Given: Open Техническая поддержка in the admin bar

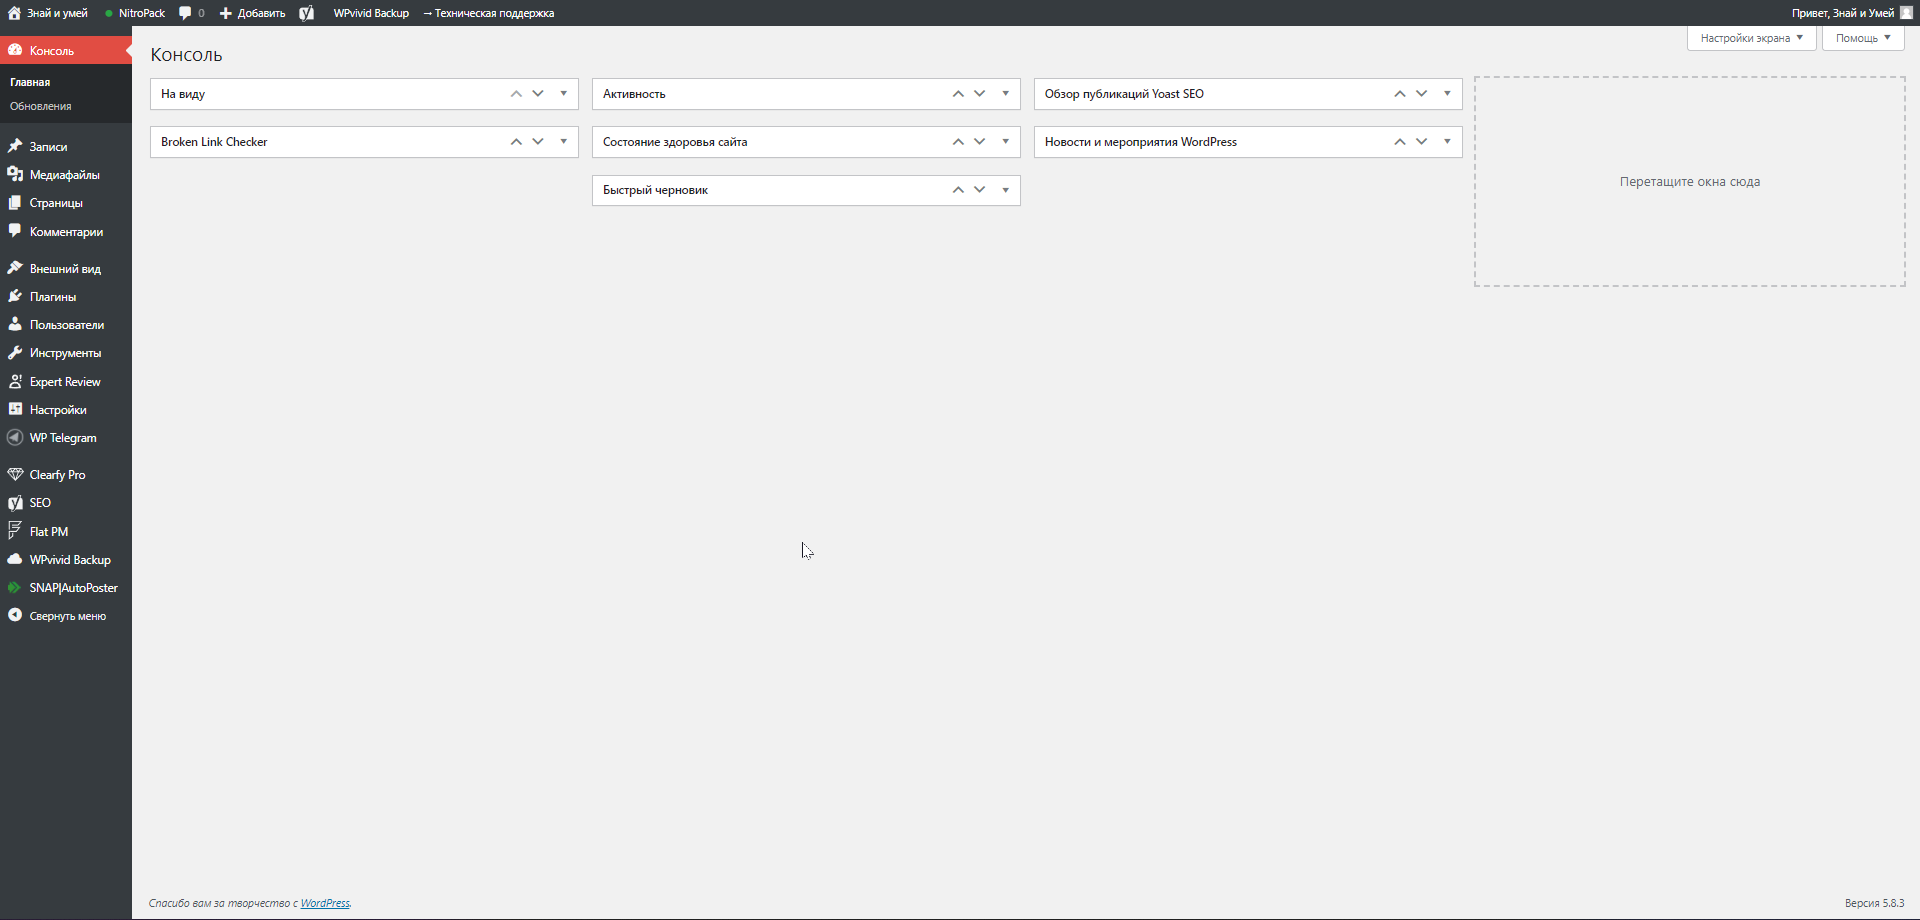Looking at the screenshot, I should [x=488, y=13].
